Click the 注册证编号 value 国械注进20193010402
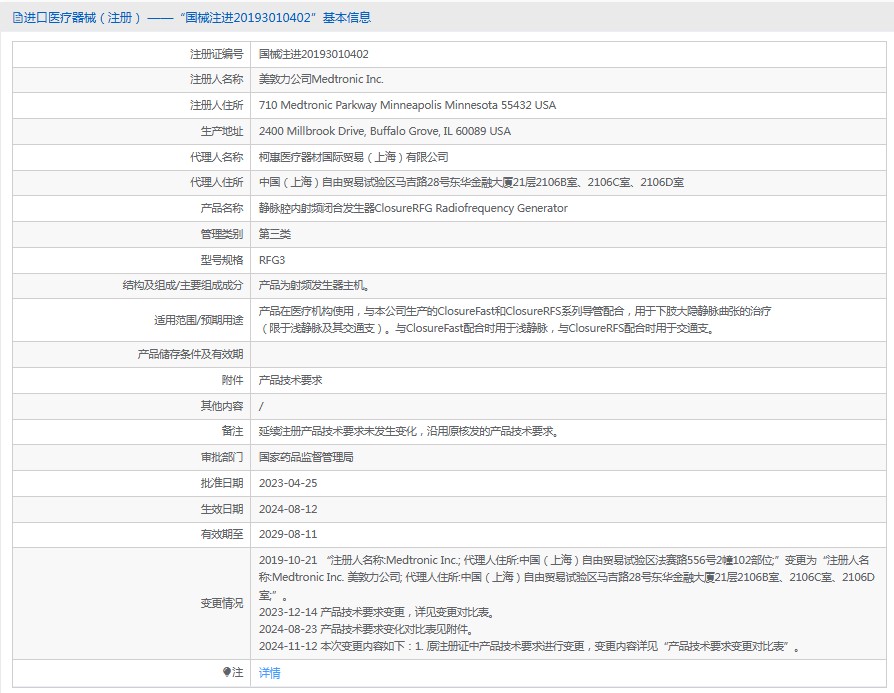This screenshot has height=693, width=894. (x=313, y=54)
